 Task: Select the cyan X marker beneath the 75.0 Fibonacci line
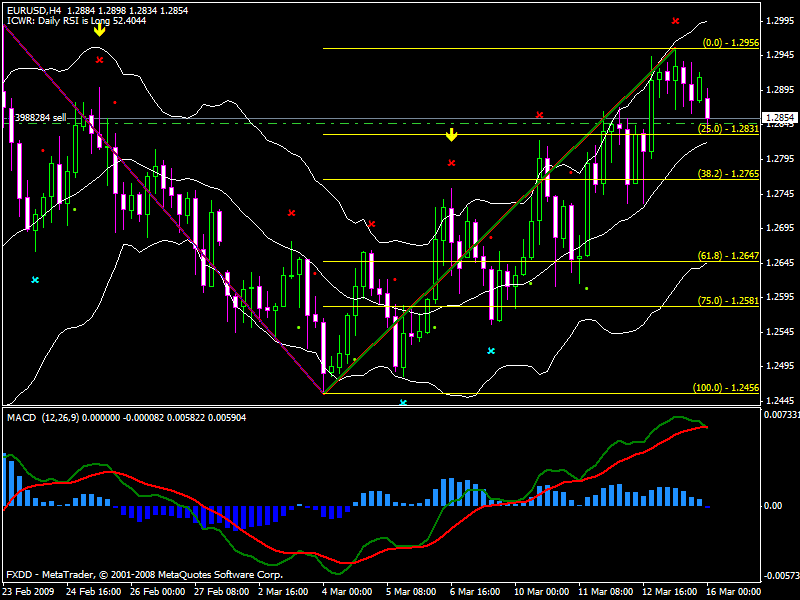[x=491, y=351]
